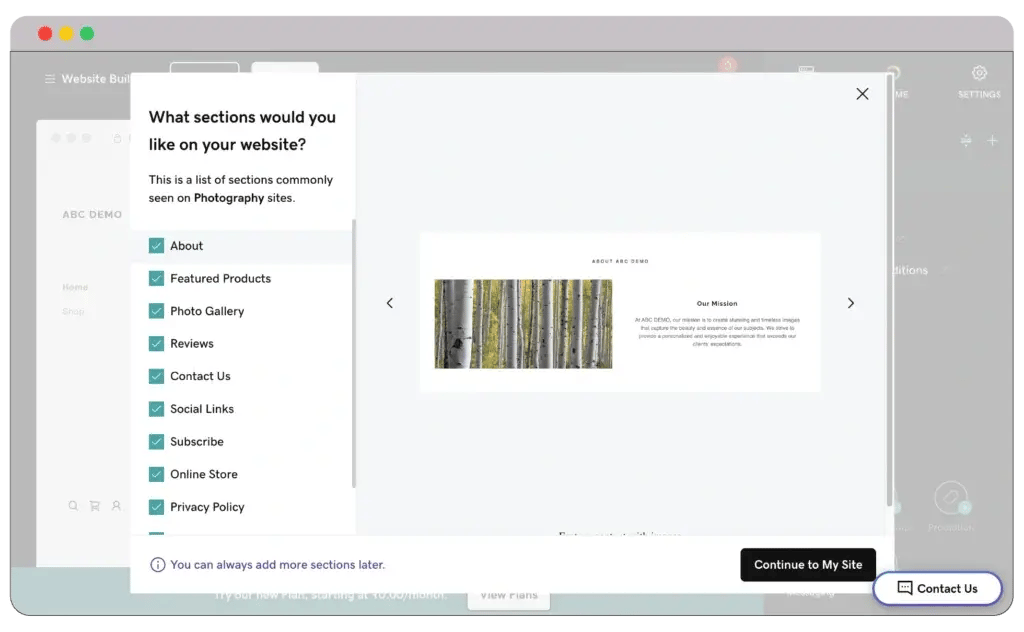Toggle the Social Links checkbox
This screenshot has height=632, width=1024.
click(x=156, y=409)
